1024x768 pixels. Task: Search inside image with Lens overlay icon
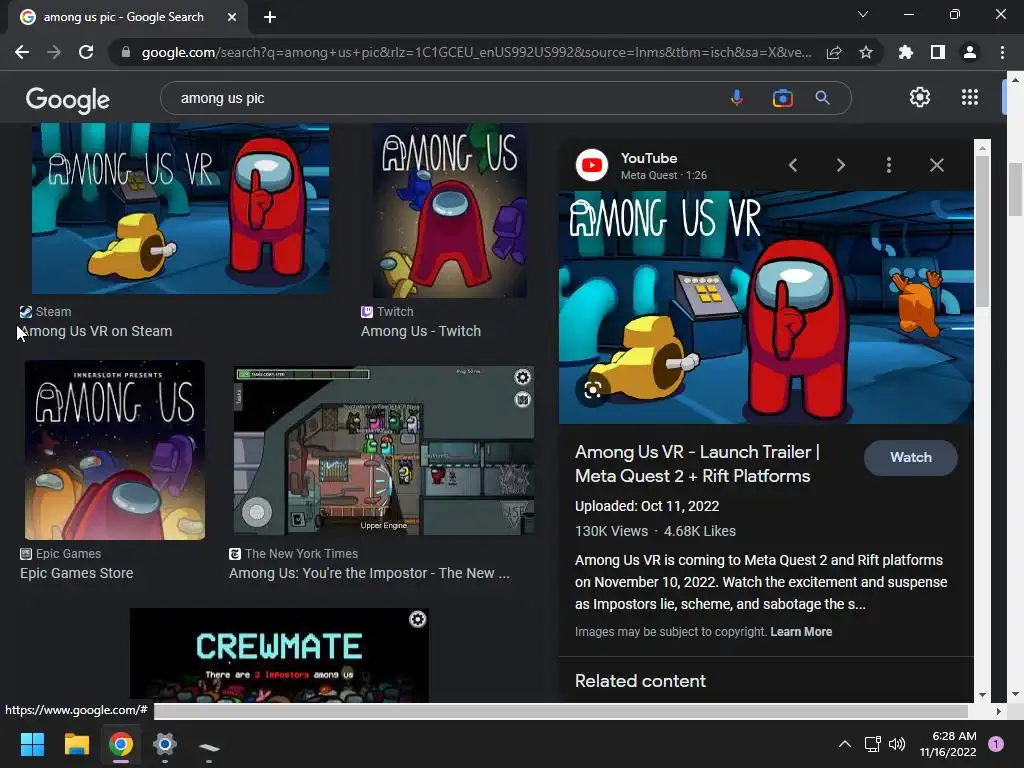592,391
